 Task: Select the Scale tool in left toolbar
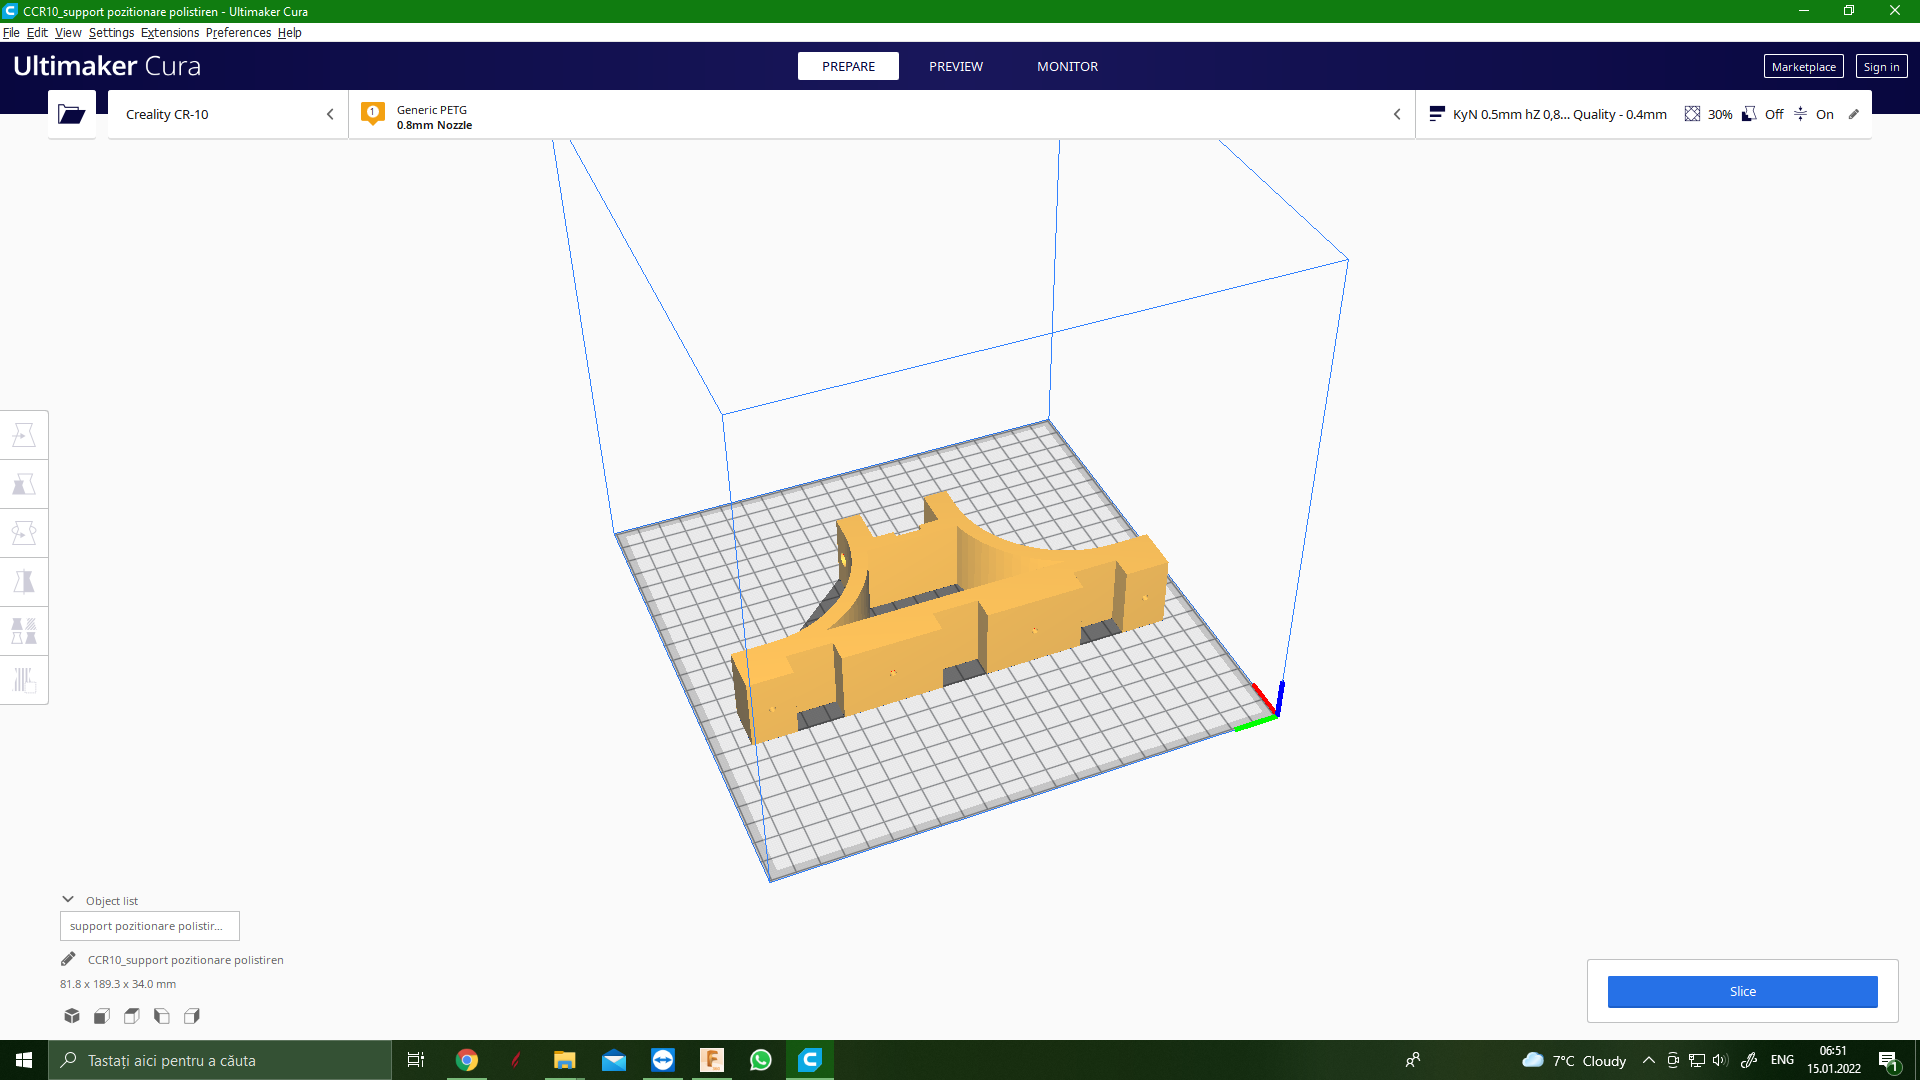click(x=24, y=484)
